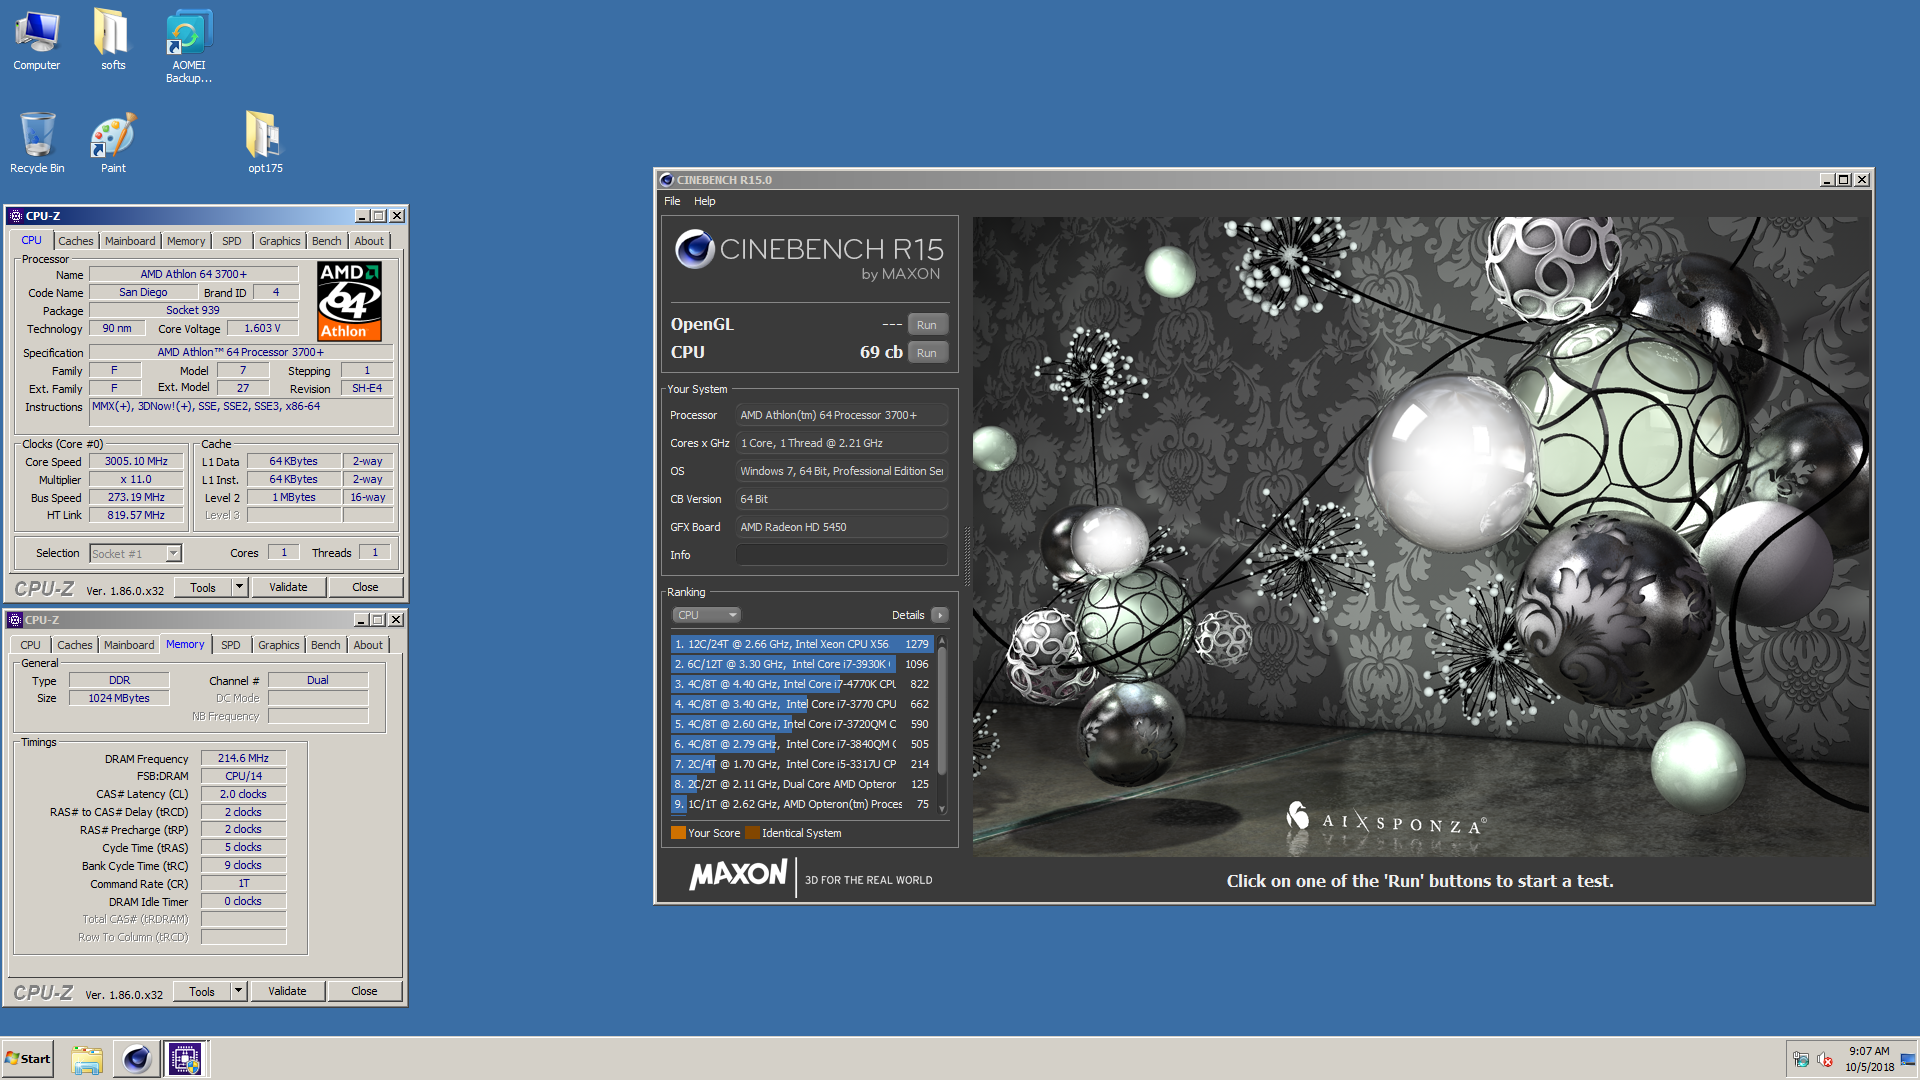
Task: Launch AOMEI Backupper desktop shortcut
Action: pyautogui.click(x=188, y=46)
